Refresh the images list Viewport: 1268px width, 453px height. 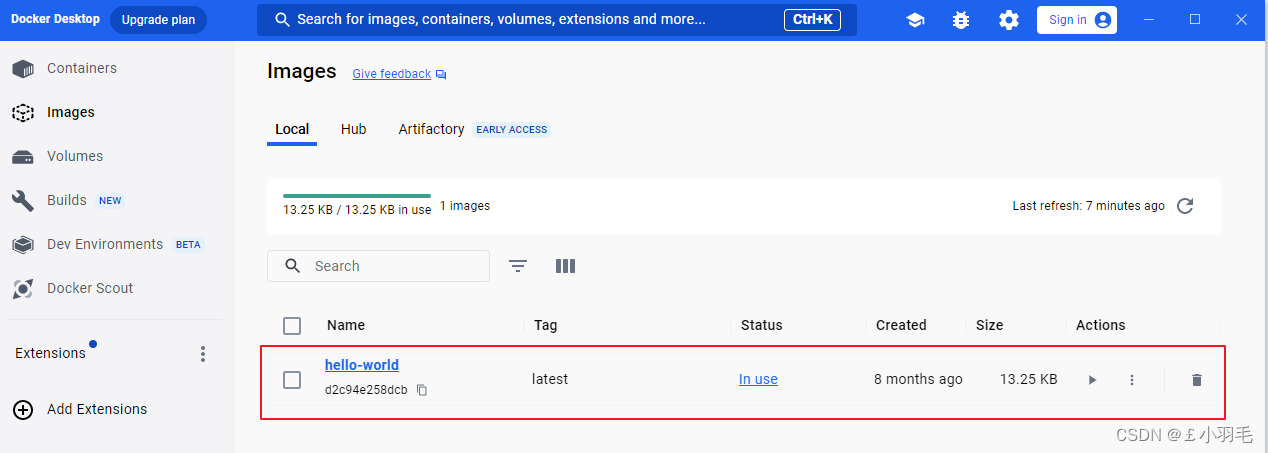pos(1185,206)
